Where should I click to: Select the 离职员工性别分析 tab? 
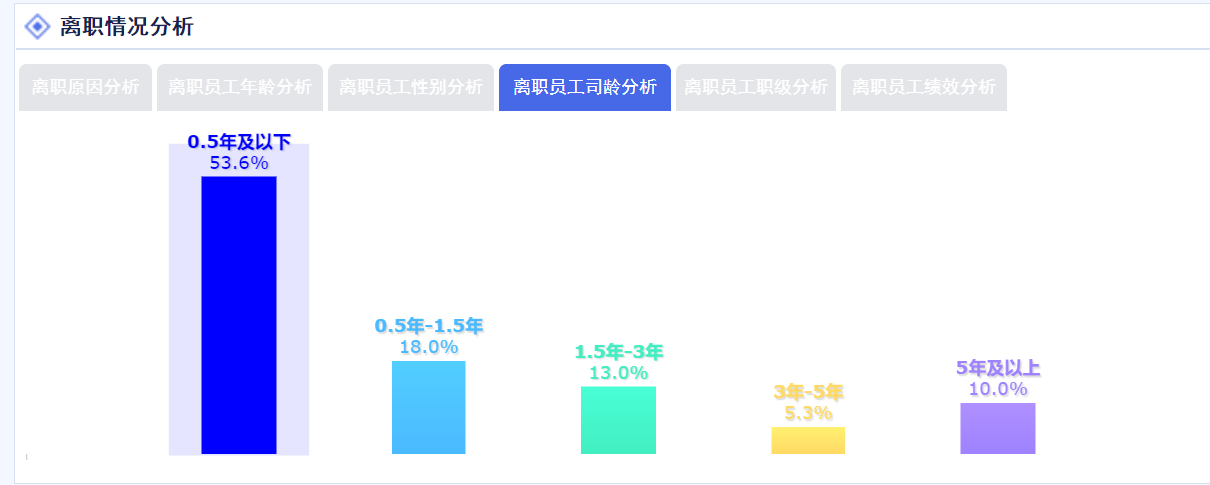410,87
